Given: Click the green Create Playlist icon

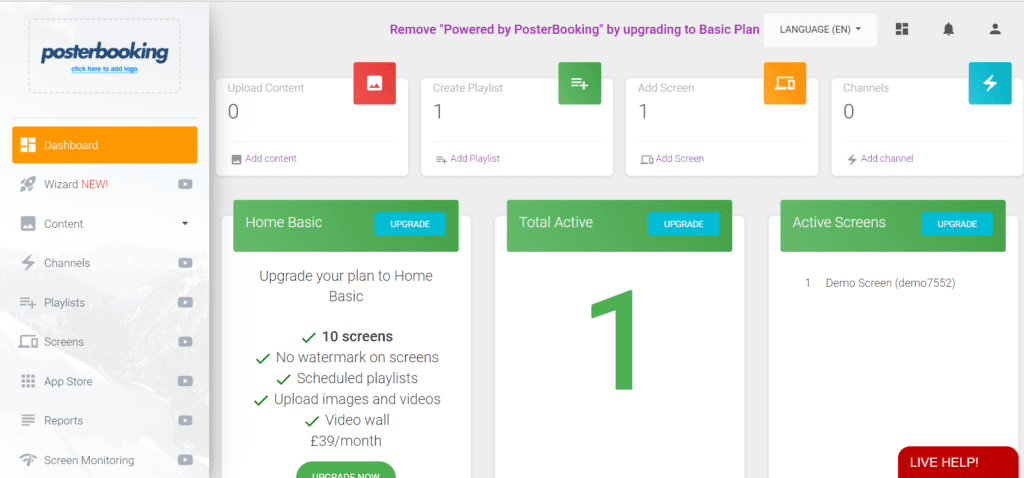Looking at the screenshot, I should pos(579,83).
